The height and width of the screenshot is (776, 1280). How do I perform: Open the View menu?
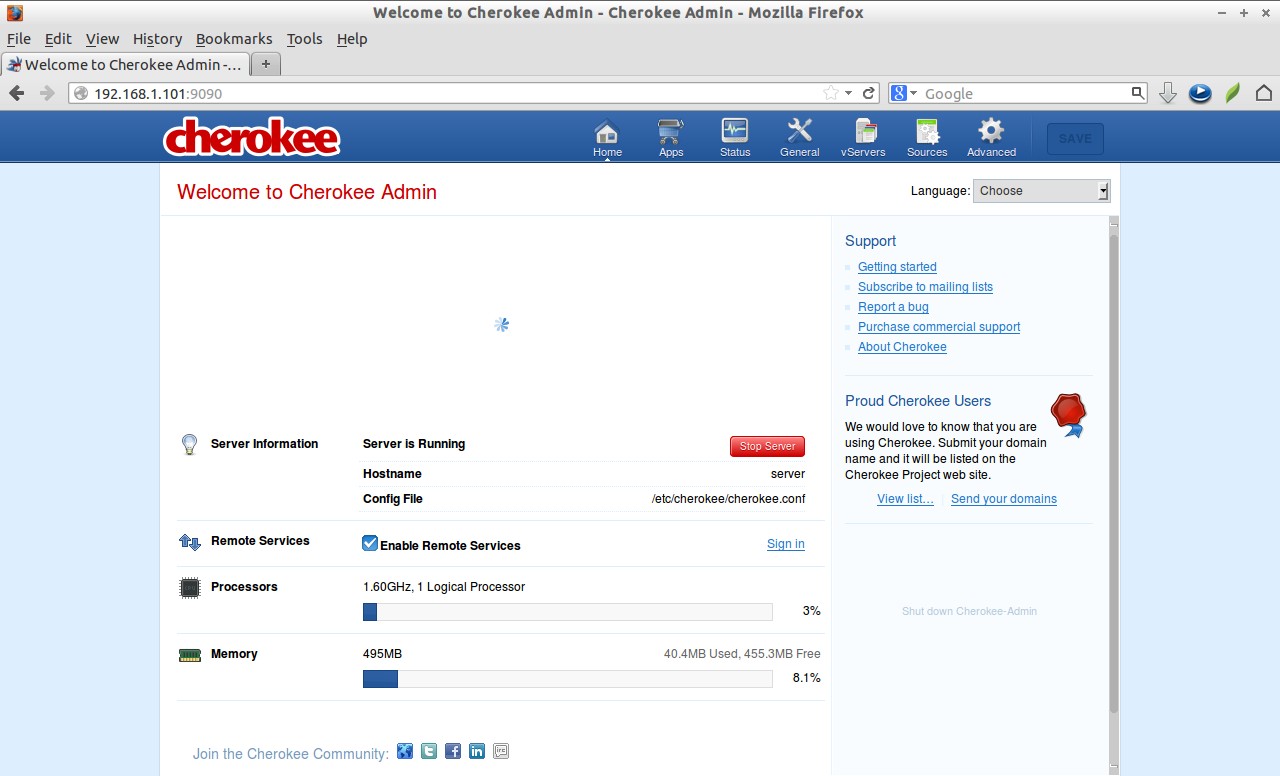pyautogui.click(x=102, y=39)
